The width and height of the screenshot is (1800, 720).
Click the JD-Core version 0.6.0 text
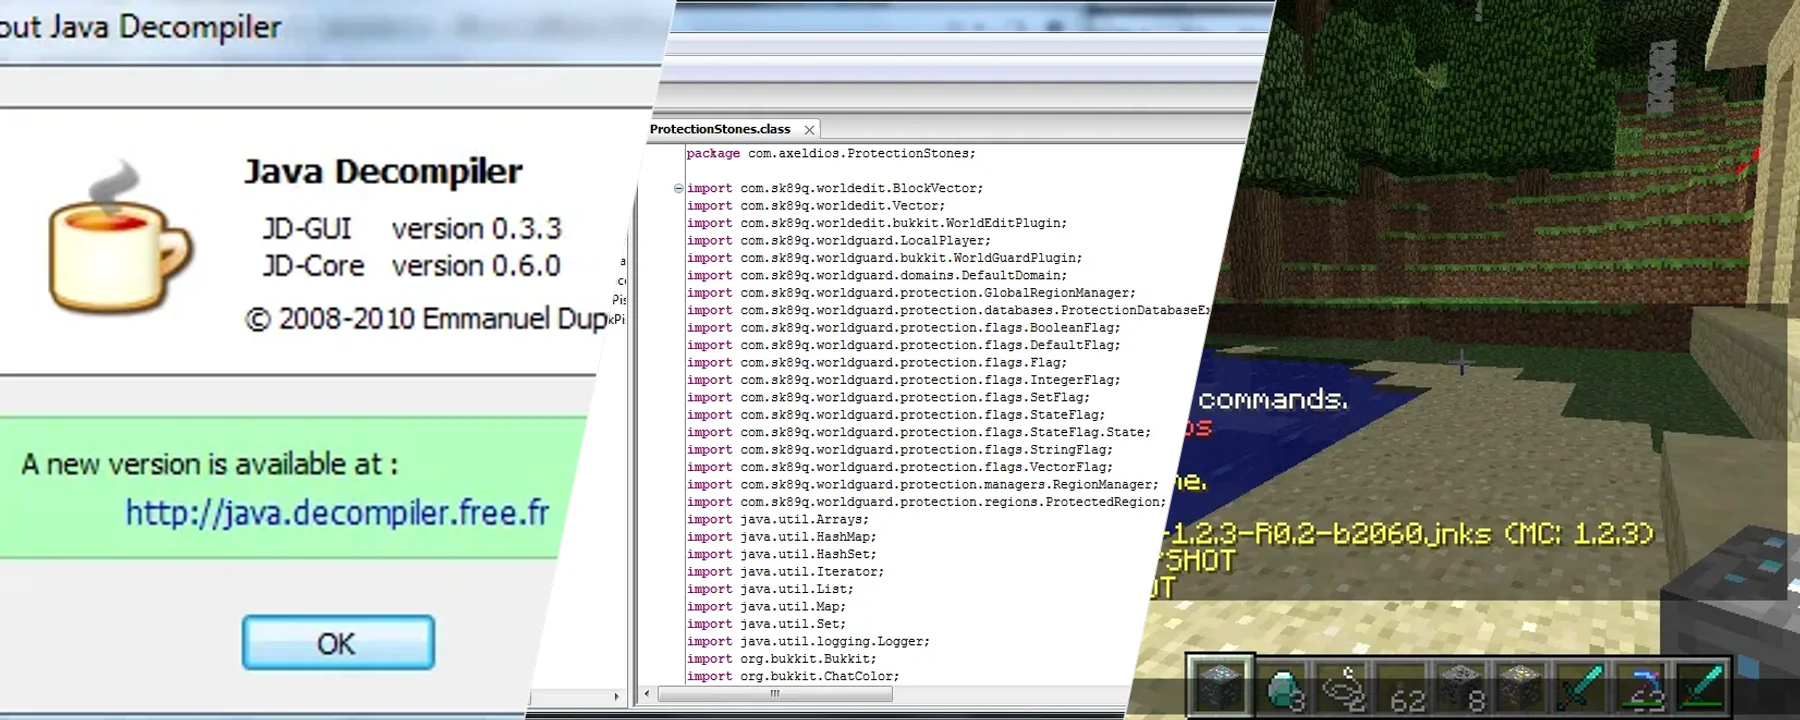411,266
